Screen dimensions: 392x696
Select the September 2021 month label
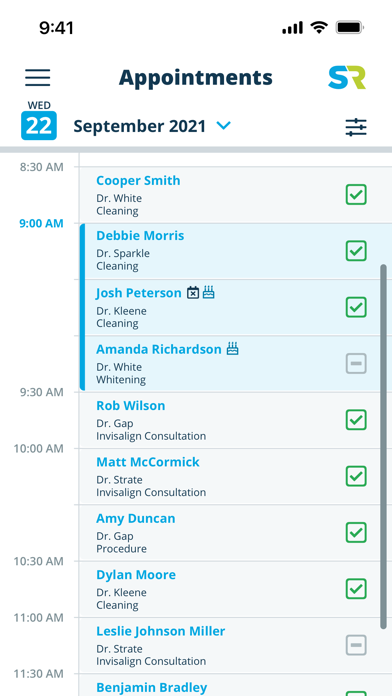[x=140, y=127]
